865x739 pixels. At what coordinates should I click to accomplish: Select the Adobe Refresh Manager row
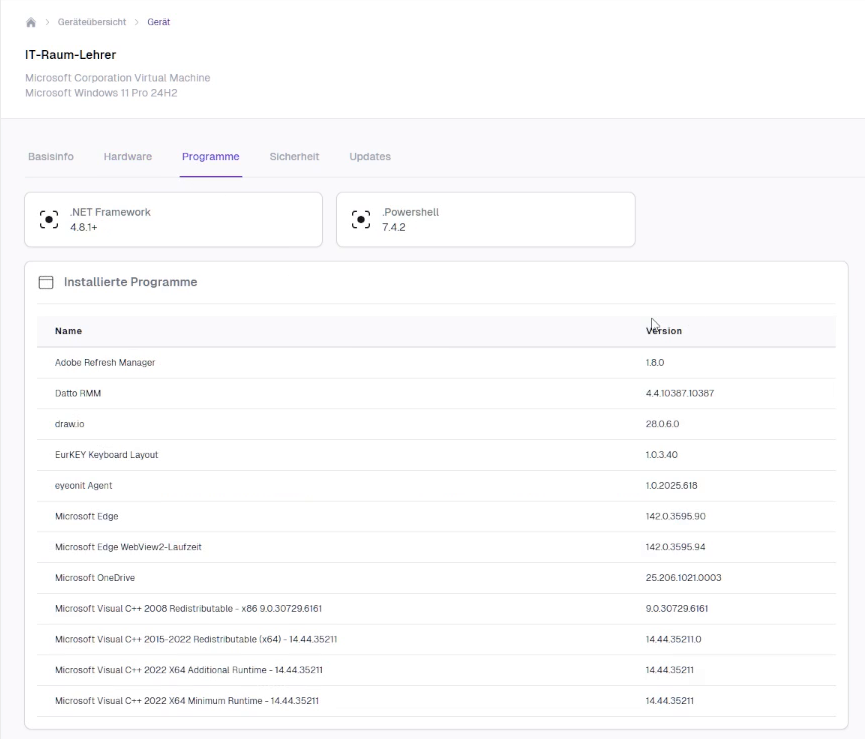105,363
